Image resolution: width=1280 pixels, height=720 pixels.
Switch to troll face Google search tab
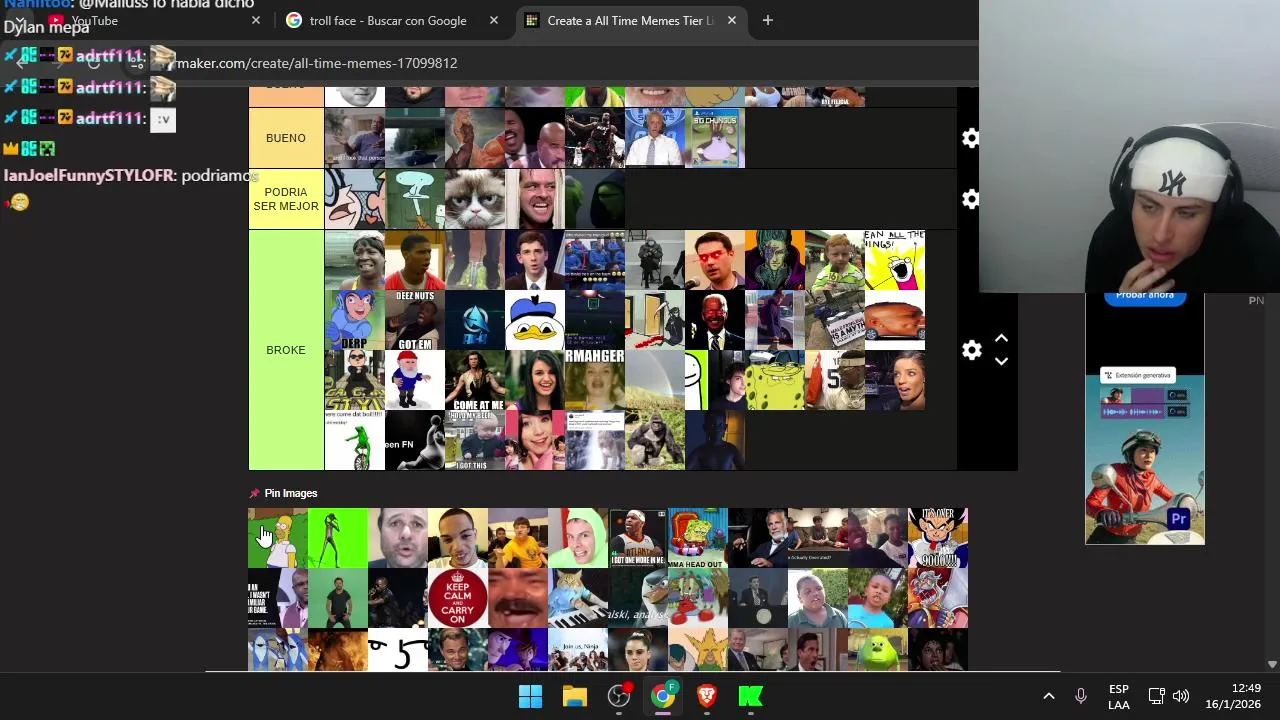[388, 20]
